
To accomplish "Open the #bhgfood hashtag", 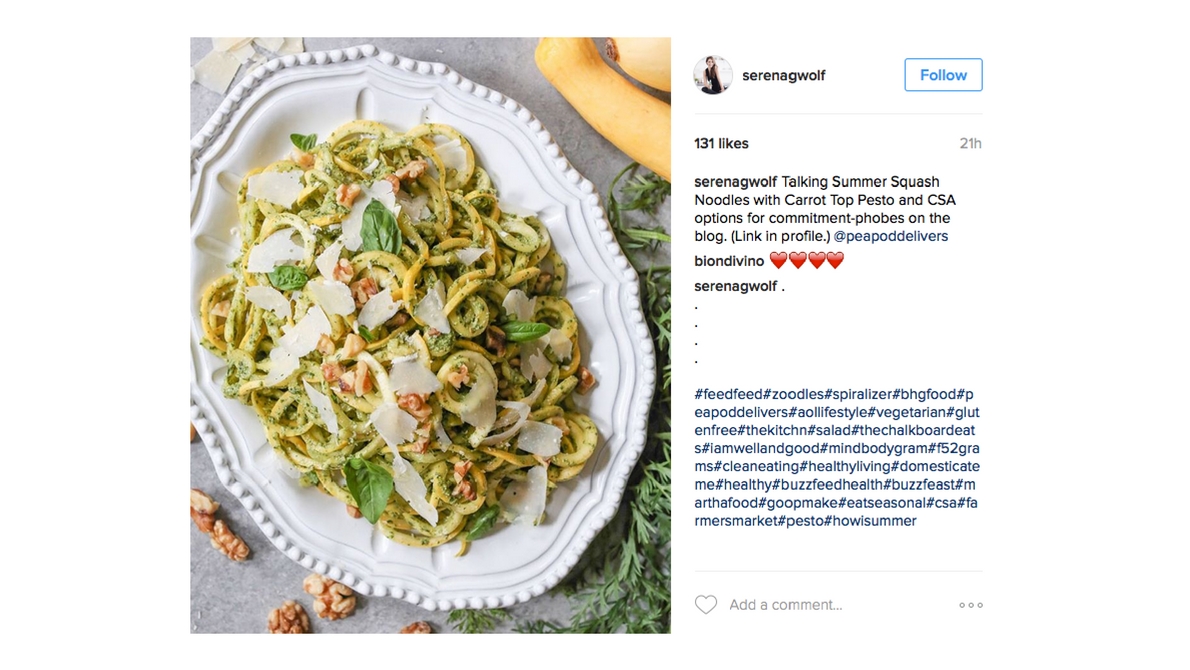I will click(924, 394).
